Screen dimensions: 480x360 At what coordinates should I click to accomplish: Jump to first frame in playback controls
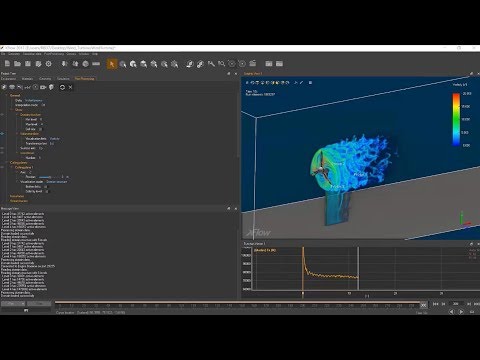(x=435, y=304)
